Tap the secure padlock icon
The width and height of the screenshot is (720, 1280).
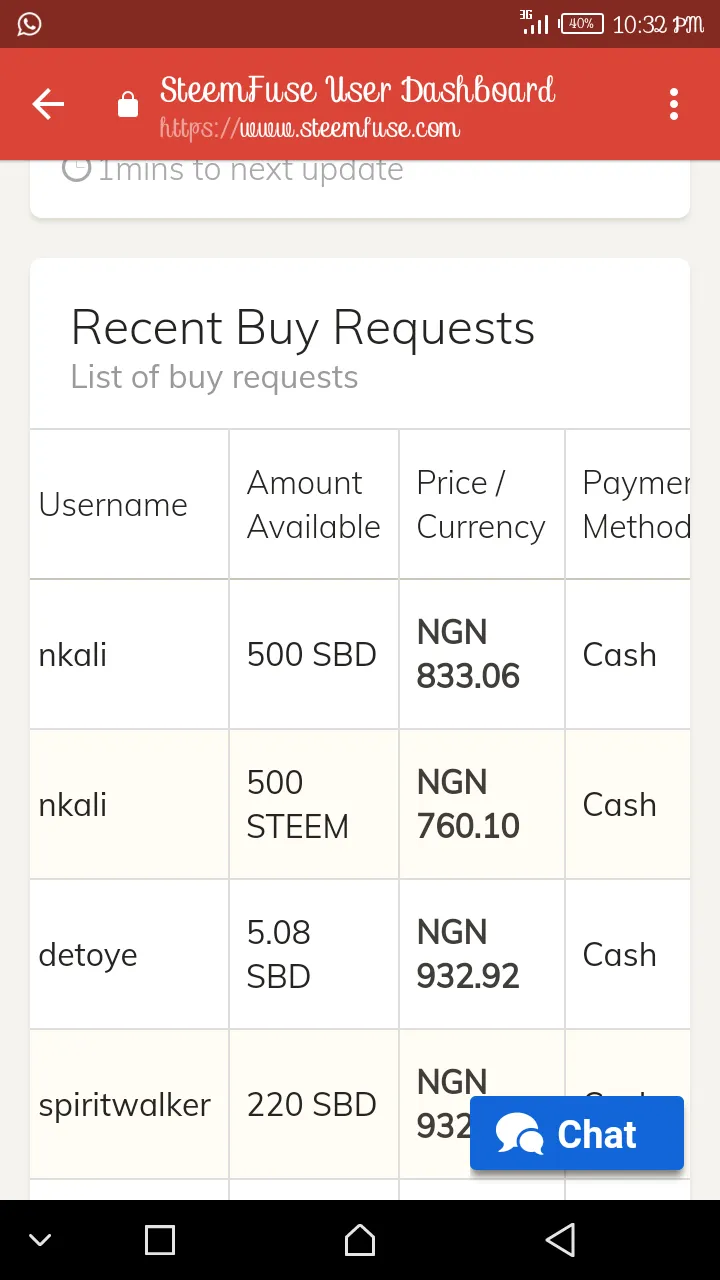click(x=128, y=104)
